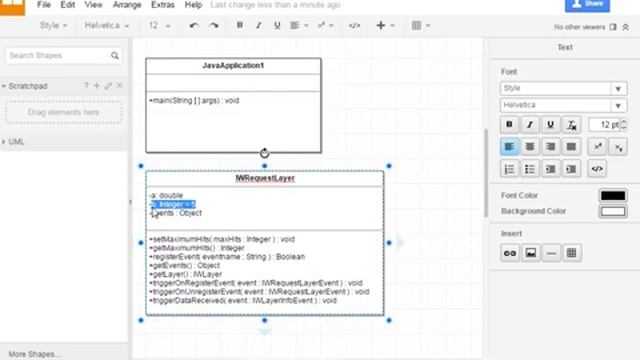
Task: Justify text in the Font panel
Action: pyautogui.click(x=571, y=147)
